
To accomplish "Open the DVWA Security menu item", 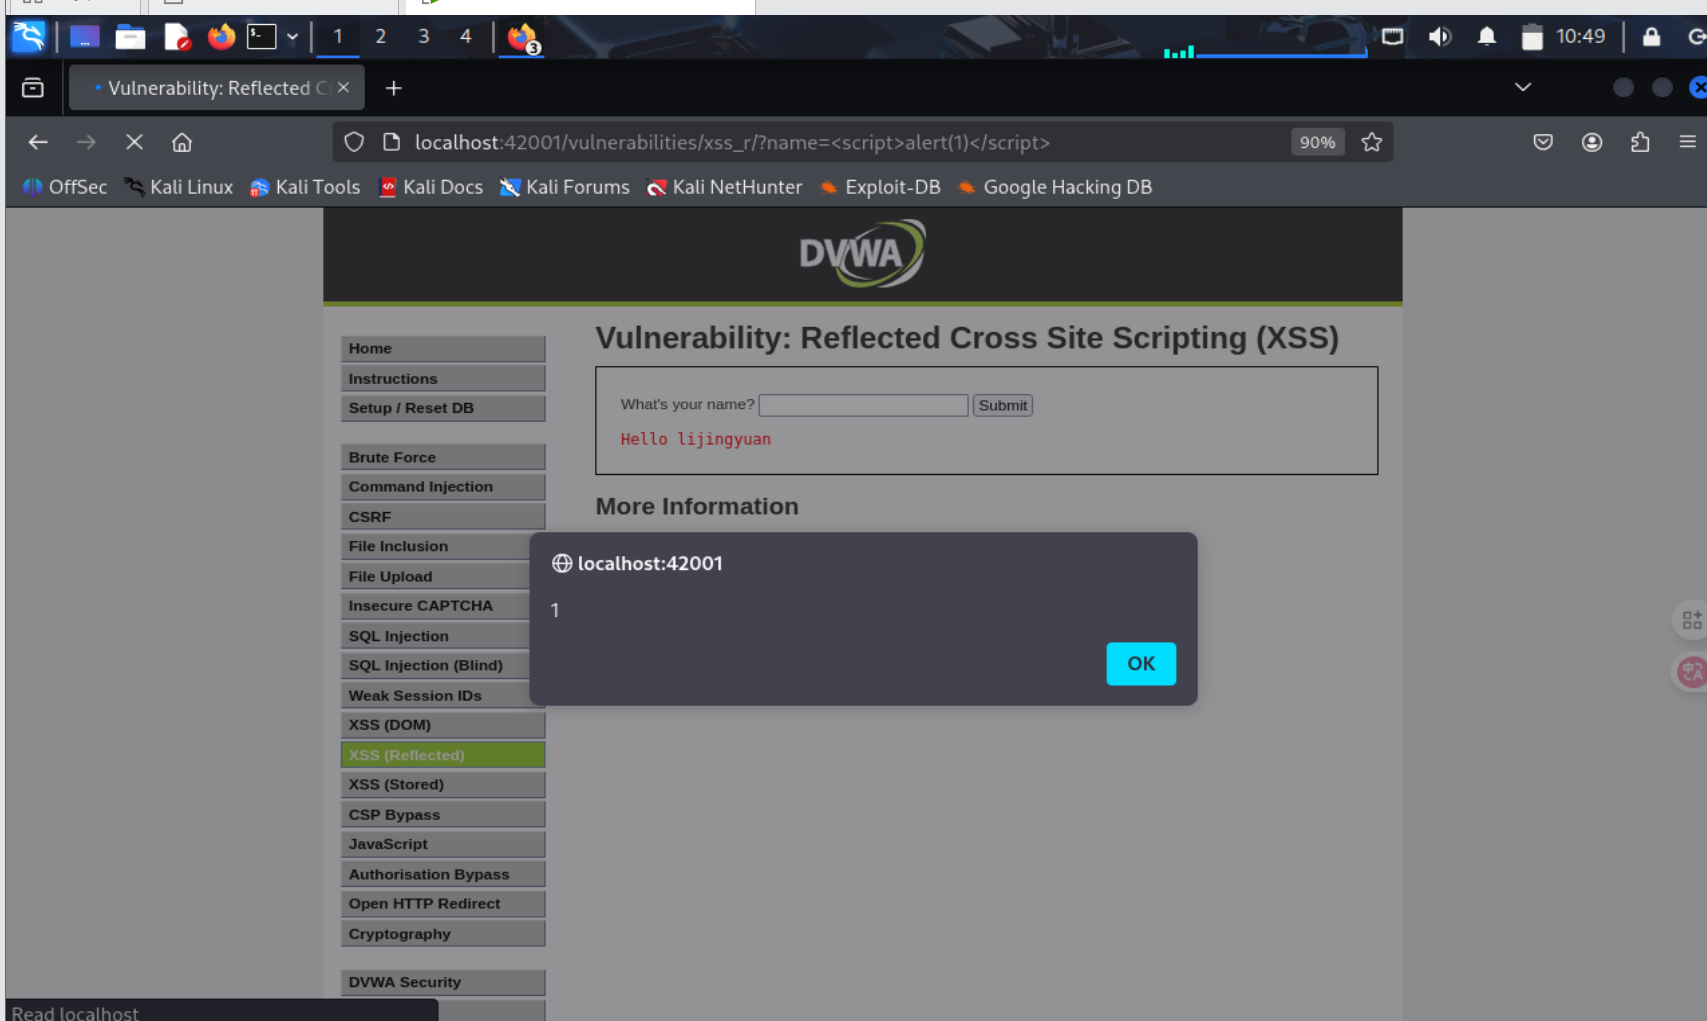I will [x=443, y=982].
